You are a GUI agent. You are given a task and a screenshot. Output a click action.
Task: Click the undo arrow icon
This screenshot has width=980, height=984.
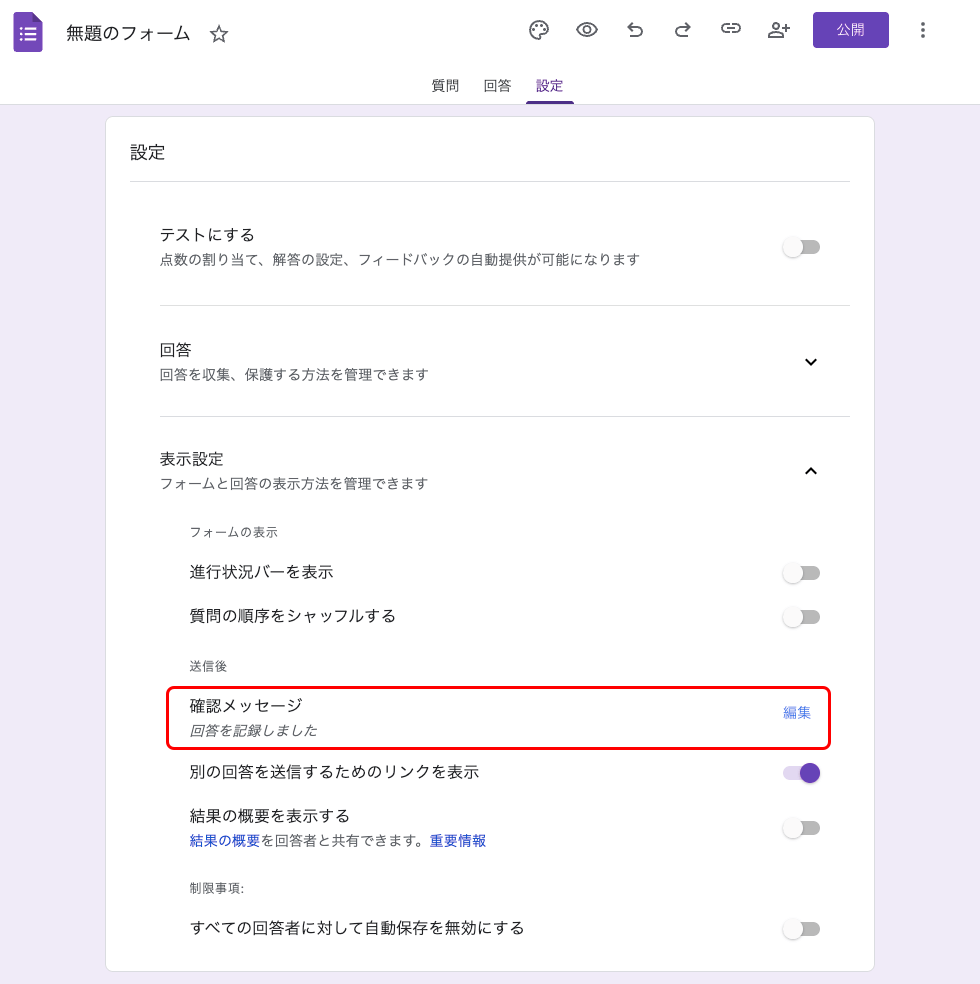click(x=635, y=30)
